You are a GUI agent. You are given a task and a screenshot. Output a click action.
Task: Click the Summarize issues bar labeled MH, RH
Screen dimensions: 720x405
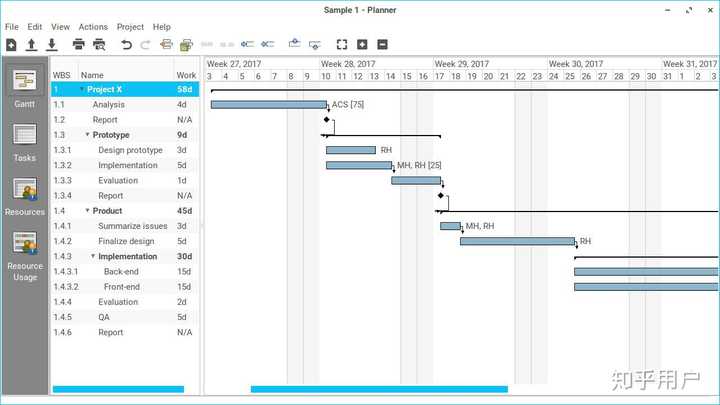450,226
